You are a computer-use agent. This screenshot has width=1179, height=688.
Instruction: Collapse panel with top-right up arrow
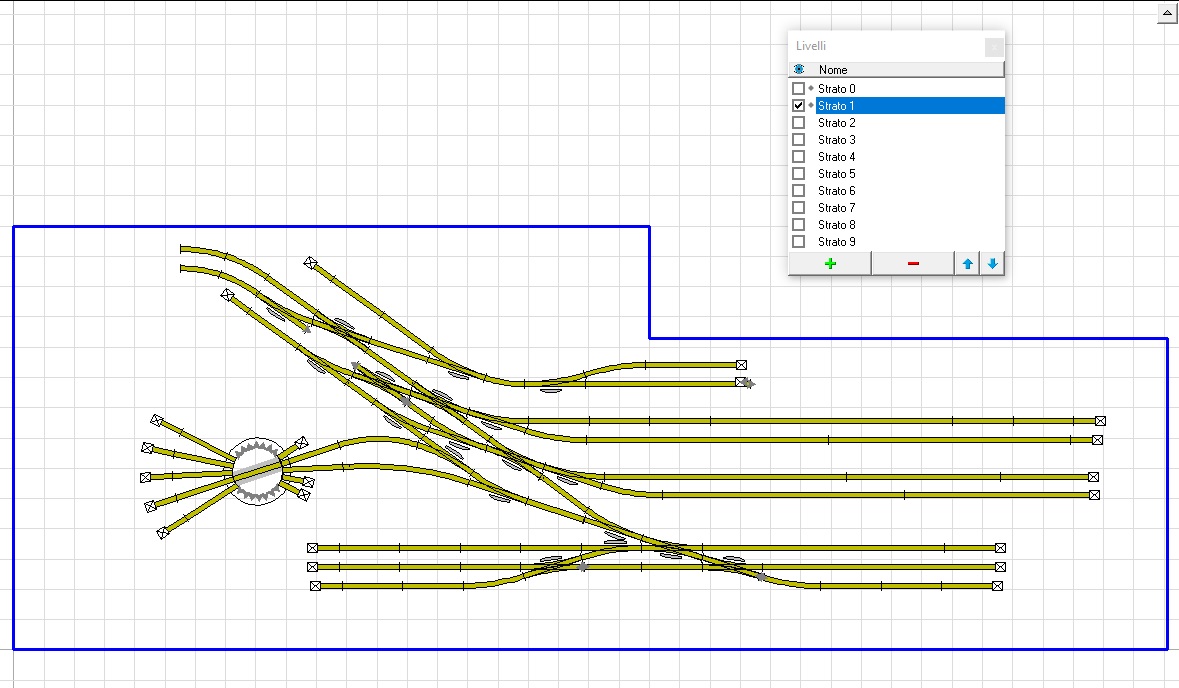pyautogui.click(x=1166, y=14)
